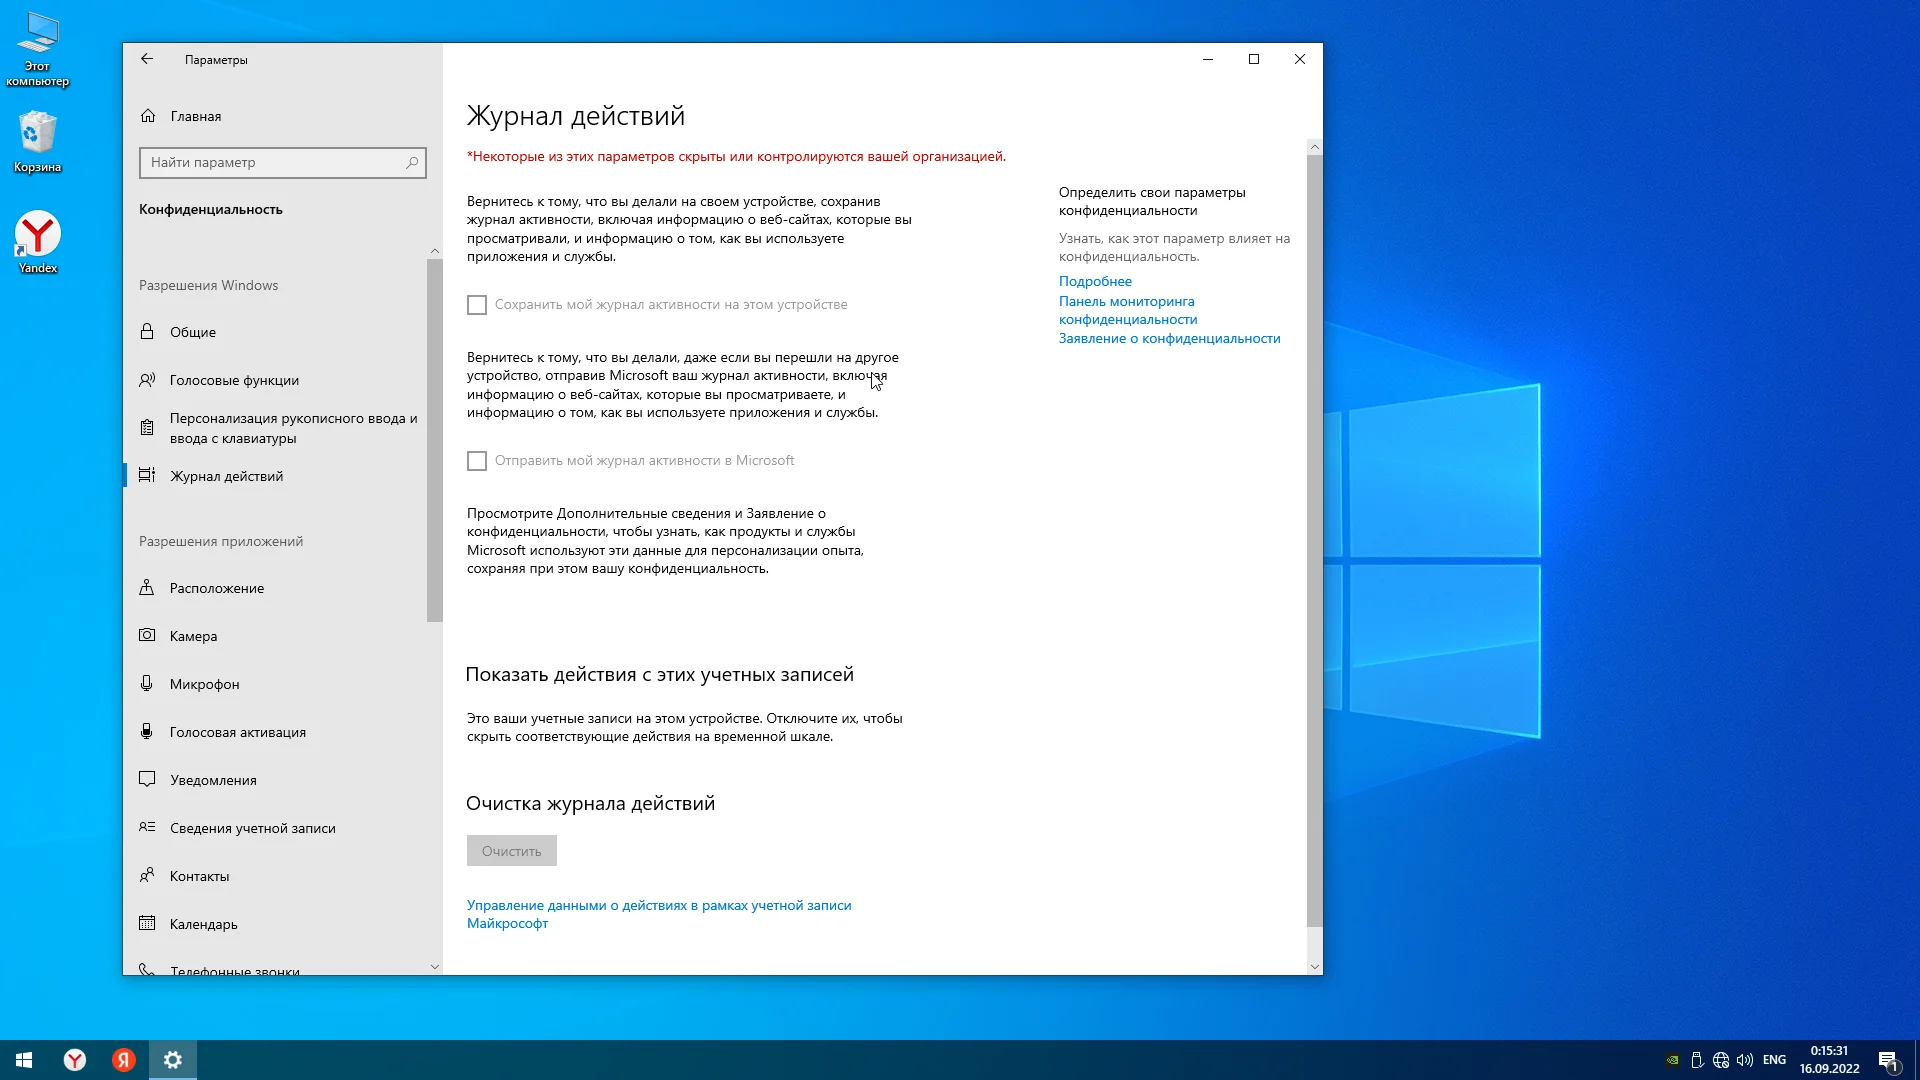The image size is (1920, 1080).
Task: Click the back arrow in Settings header
Action: [147, 59]
